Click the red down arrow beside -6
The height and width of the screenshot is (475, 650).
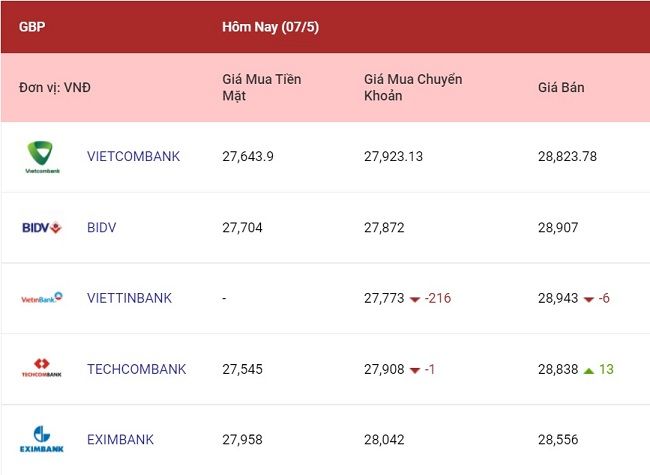[x=589, y=299]
